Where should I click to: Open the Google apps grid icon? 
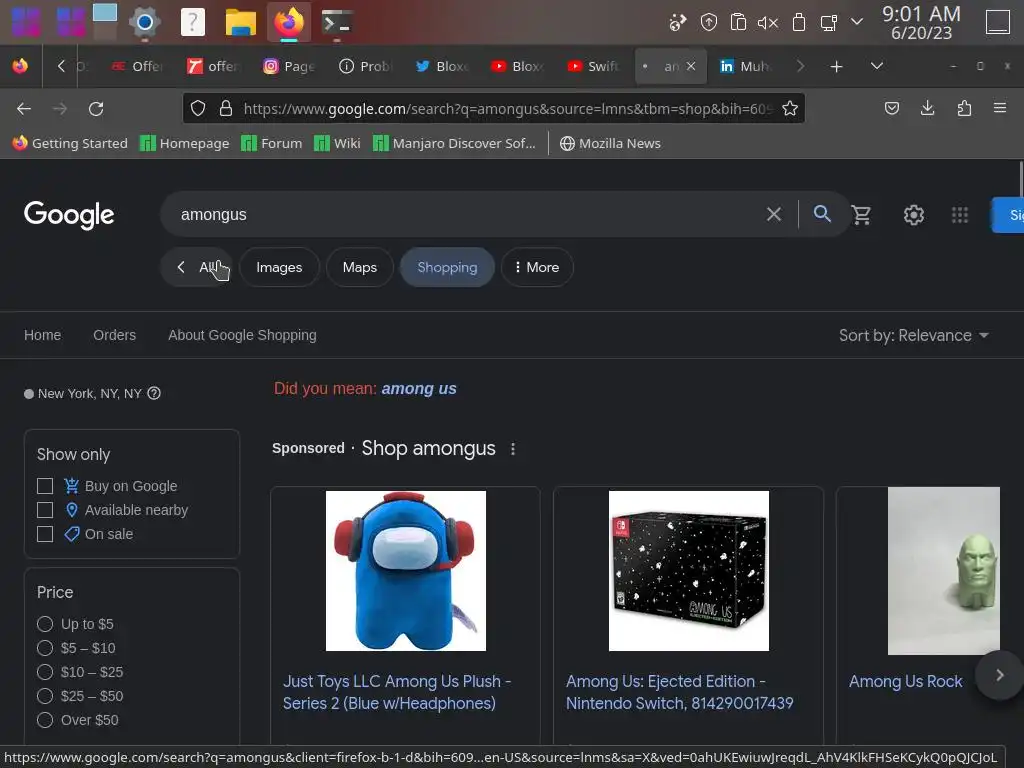pos(959,215)
